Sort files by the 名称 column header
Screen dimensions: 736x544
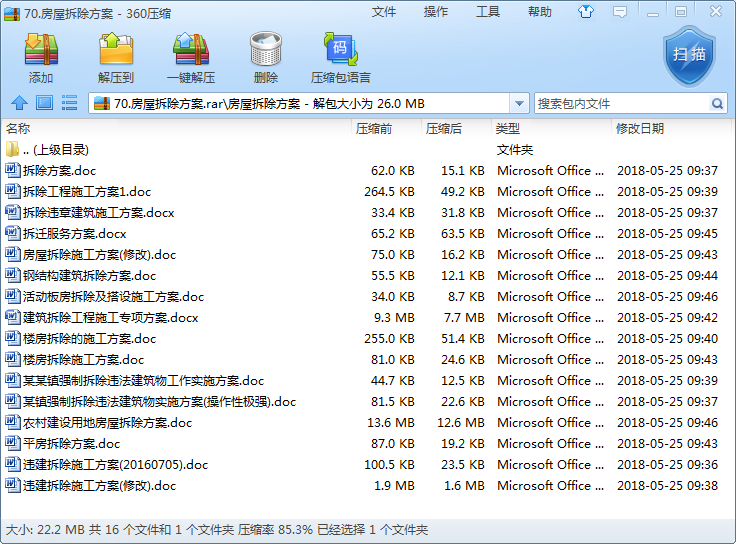tap(18, 129)
